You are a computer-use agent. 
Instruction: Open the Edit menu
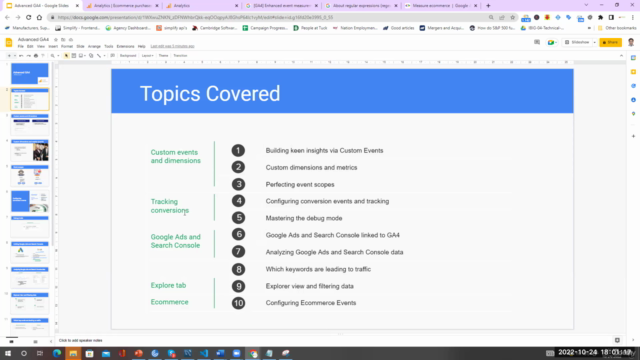click(x=30, y=47)
